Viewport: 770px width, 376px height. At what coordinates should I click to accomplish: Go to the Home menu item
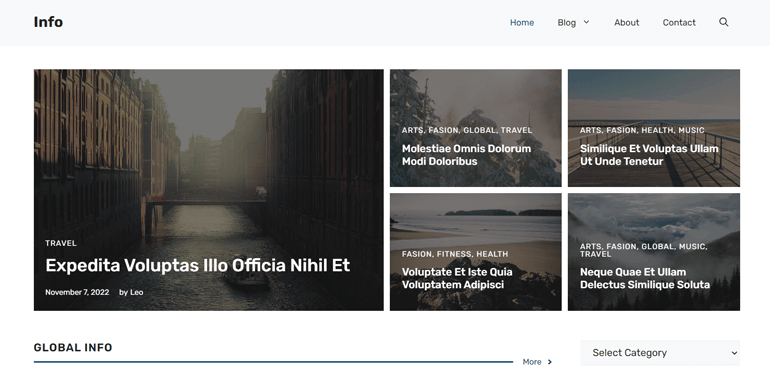point(522,23)
